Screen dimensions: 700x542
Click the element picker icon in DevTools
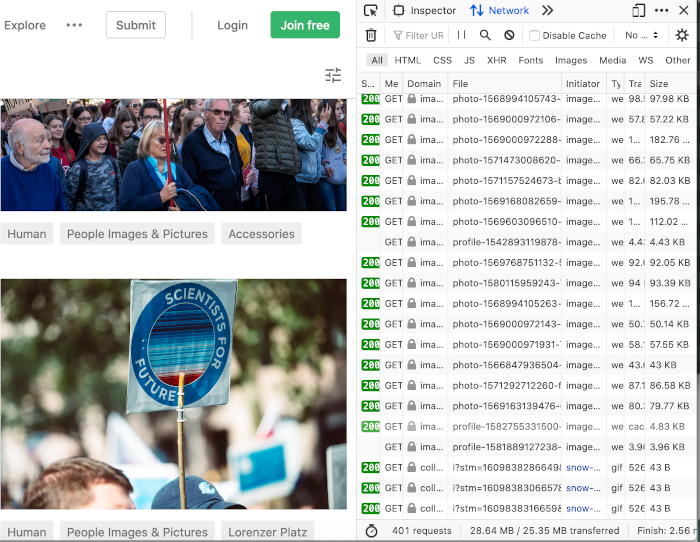click(371, 11)
